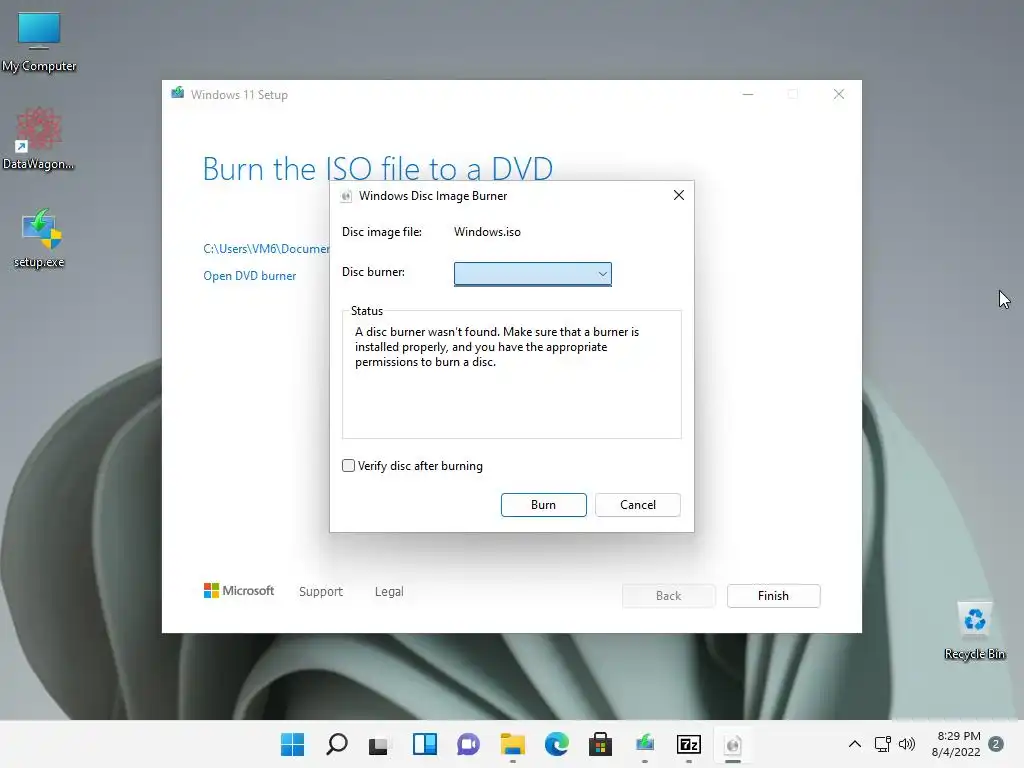Click the Burn button
Screen dimensions: 1024x768
point(543,505)
